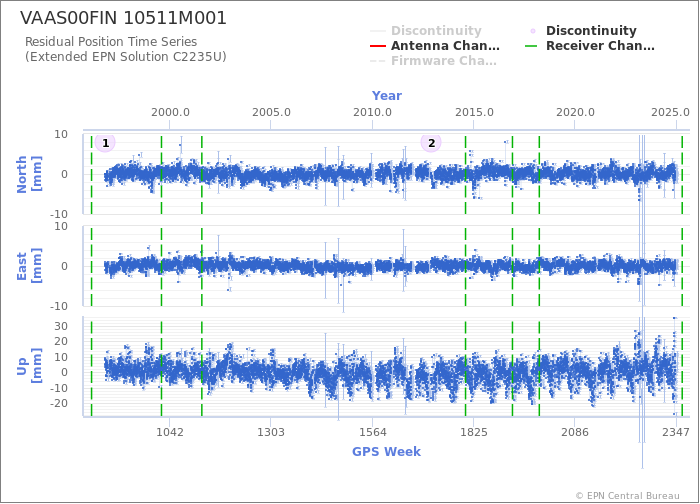Select discontinuity marker 2 in North plot
Image resolution: width=700 pixels, height=504 pixels.
[431, 143]
